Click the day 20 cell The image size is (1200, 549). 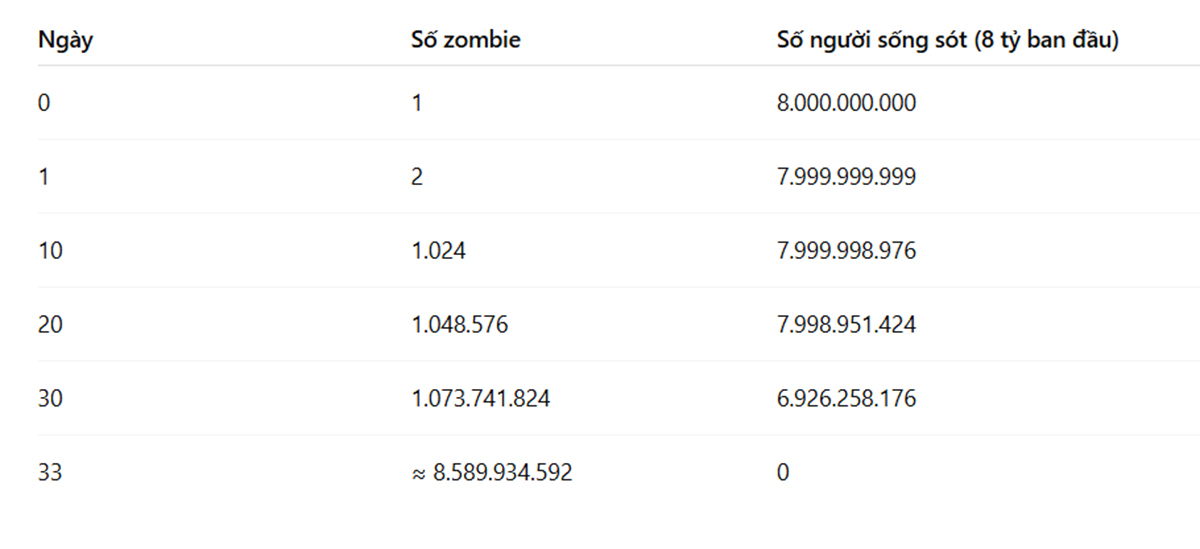[50, 325]
